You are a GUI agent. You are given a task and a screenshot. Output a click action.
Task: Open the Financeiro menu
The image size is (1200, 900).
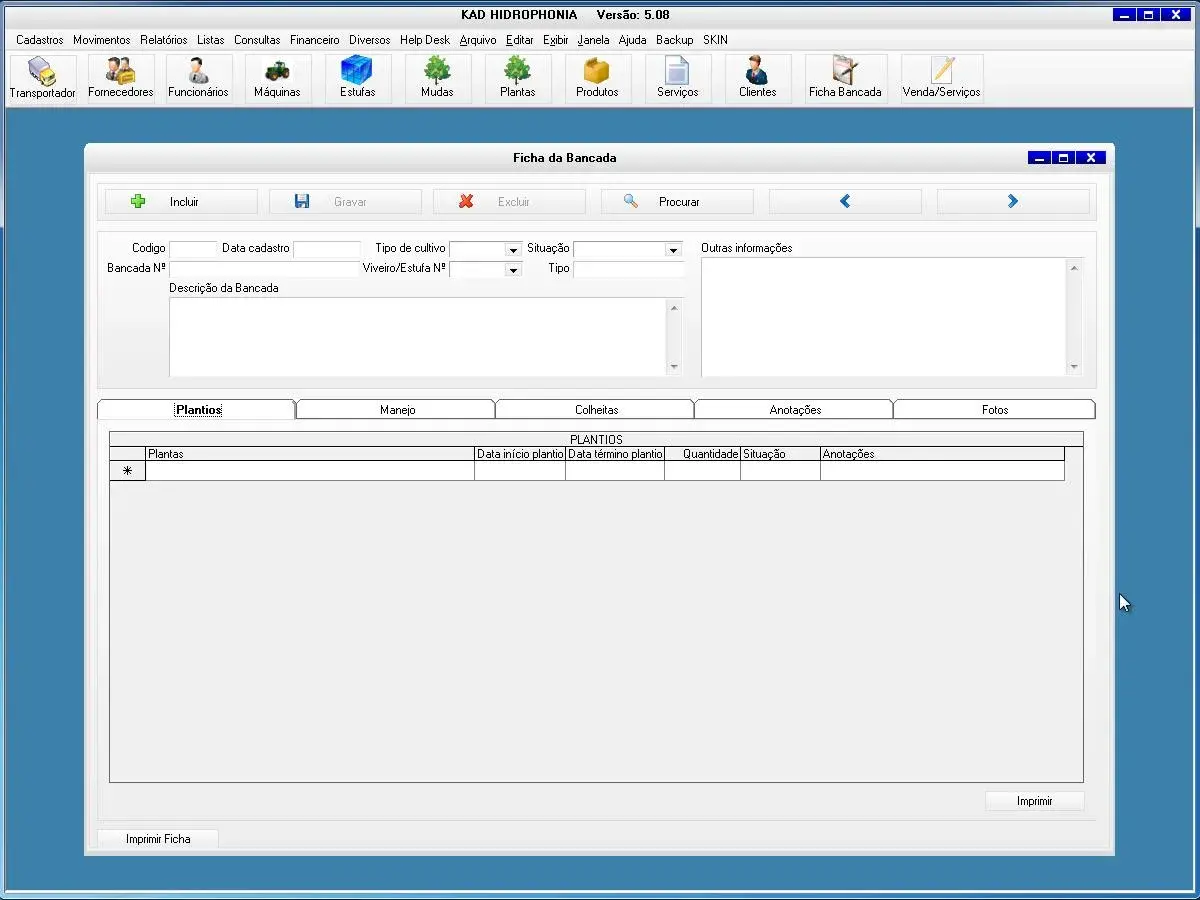point(315,40)
